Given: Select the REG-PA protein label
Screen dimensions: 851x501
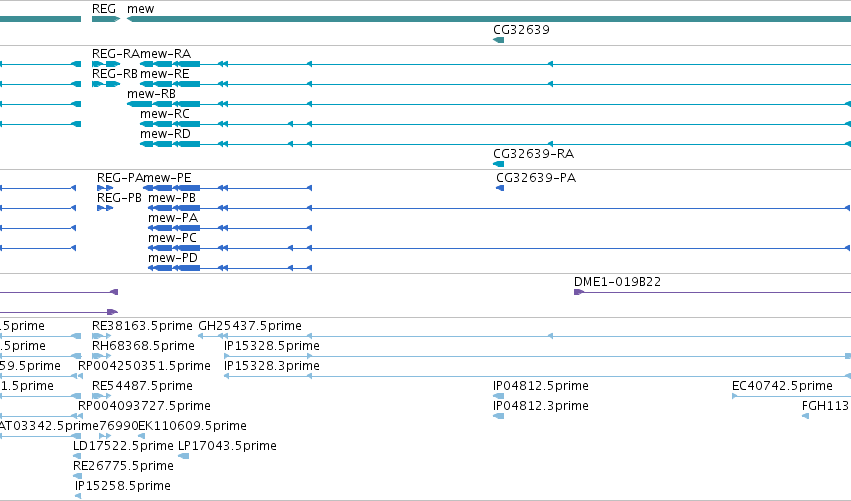Looking at the screenshot, I should click(x=120, y=178).
